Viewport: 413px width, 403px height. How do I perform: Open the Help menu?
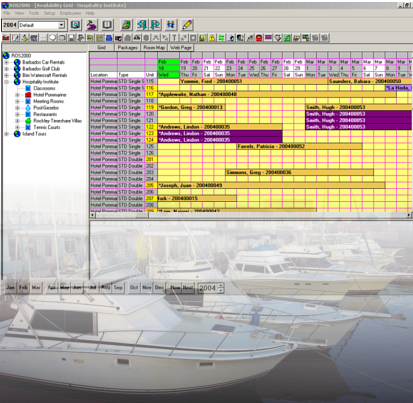pyautogui.click(x=90, y=13)
